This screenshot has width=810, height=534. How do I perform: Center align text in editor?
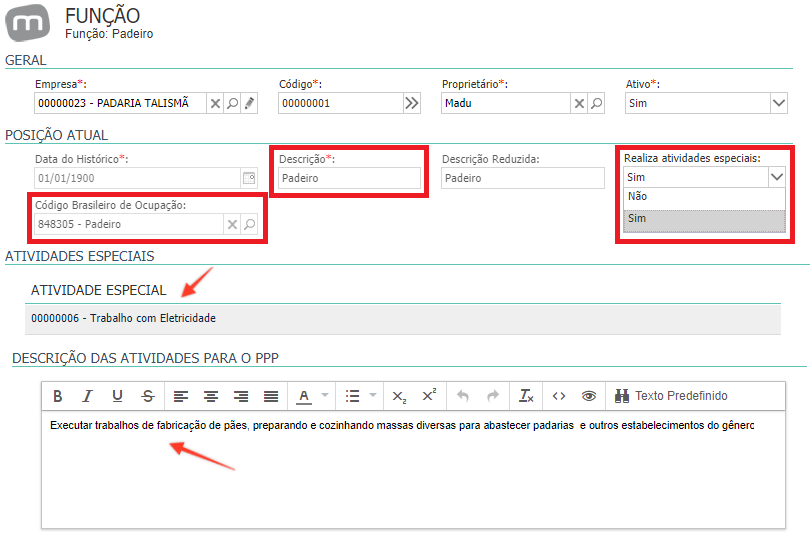point(211,396)
